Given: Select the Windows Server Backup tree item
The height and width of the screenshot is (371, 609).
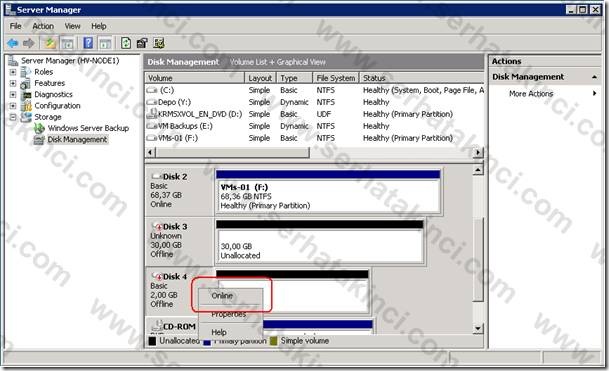Looking at the screenshot, I should [x=88, y=128].
